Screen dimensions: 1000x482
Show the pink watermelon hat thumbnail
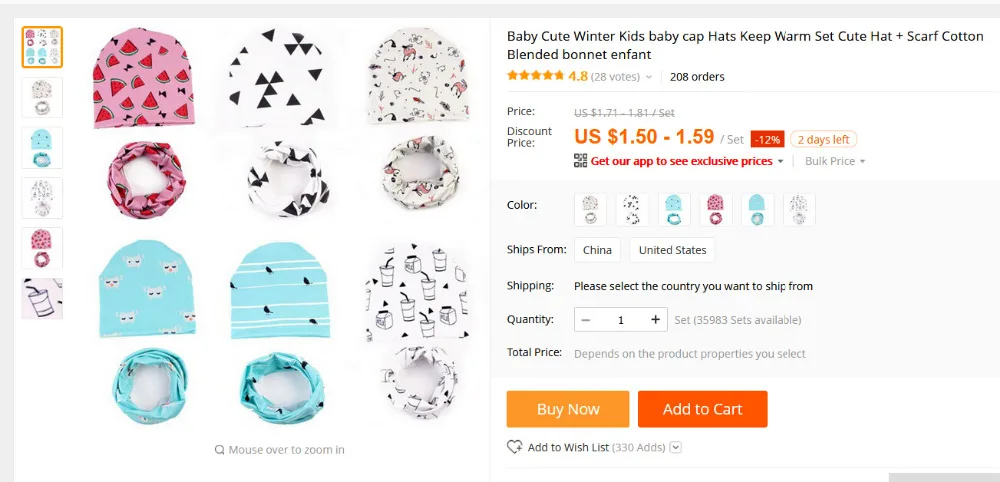point(42,248)
